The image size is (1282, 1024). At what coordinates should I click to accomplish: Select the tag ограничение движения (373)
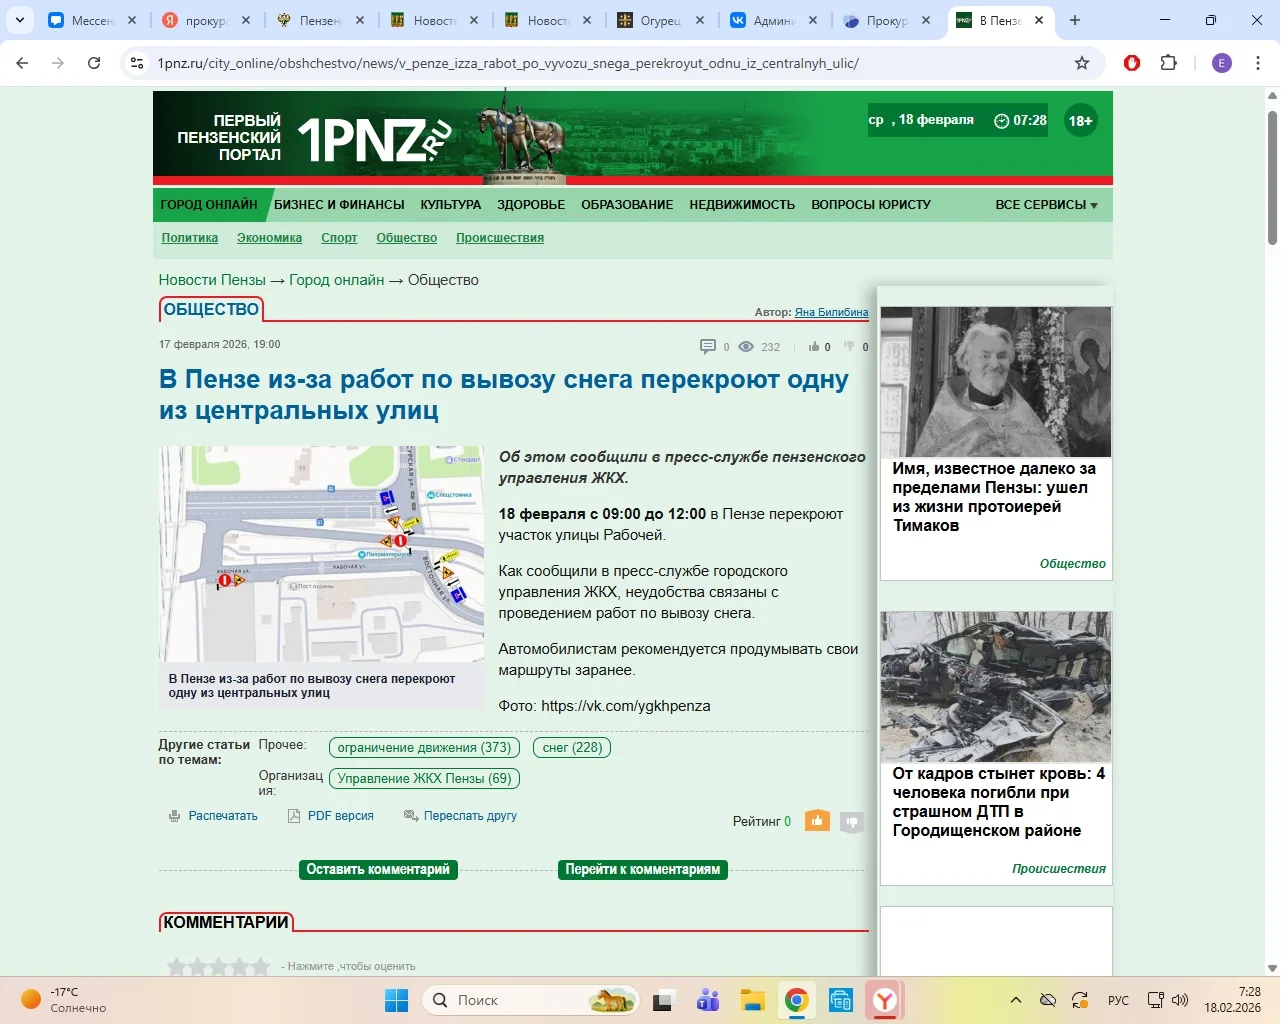(424, 748)
